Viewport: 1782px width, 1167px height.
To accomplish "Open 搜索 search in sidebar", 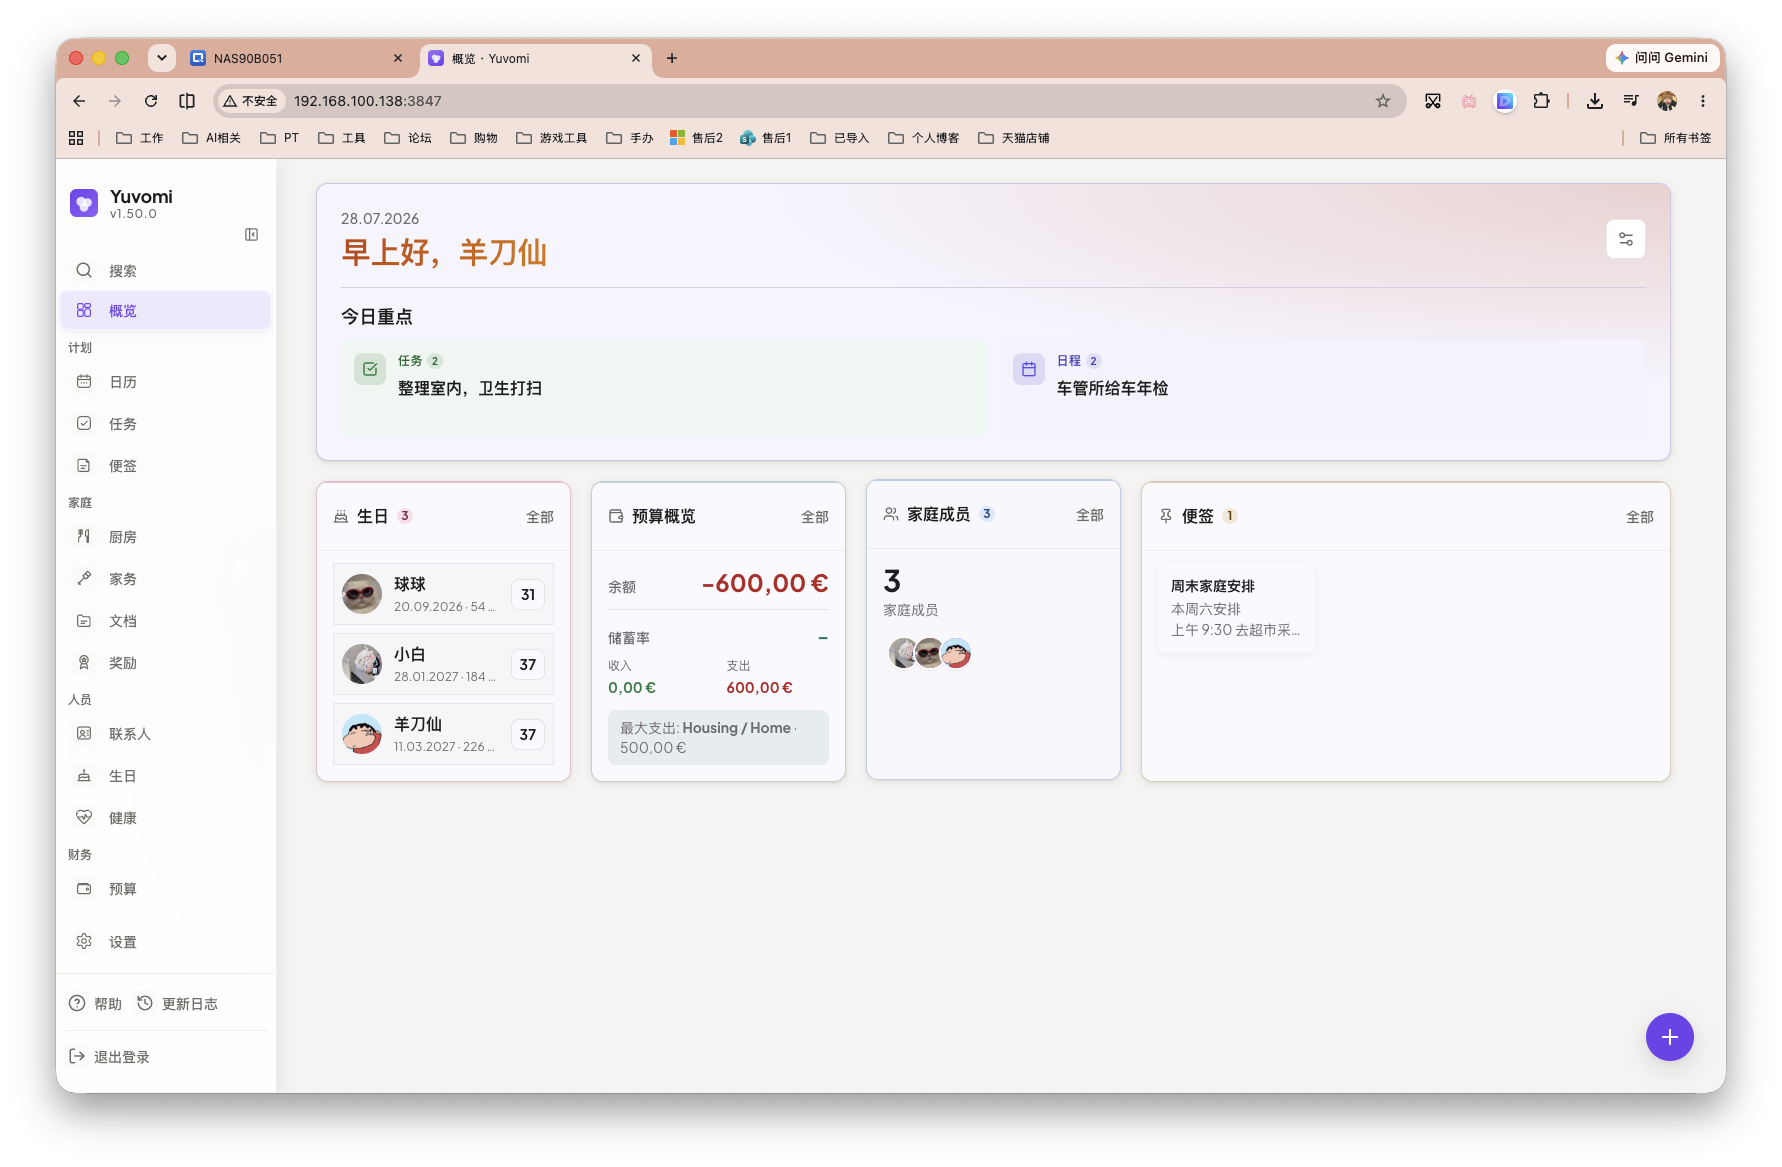I will tap(166, 270).
